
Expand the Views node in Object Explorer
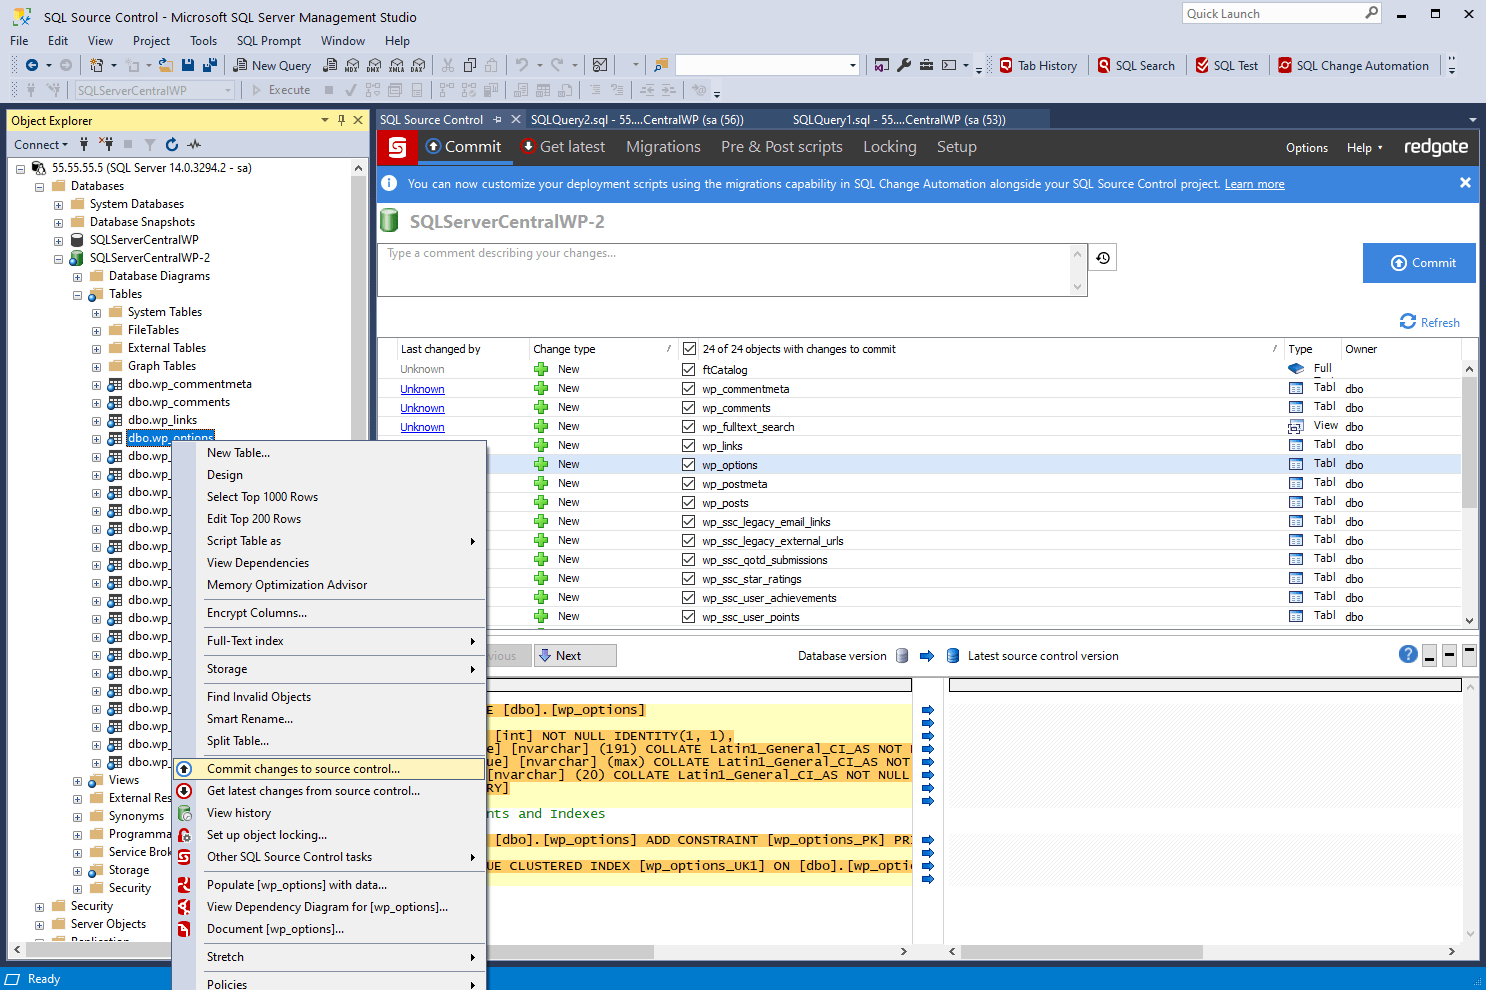(78, 779)
